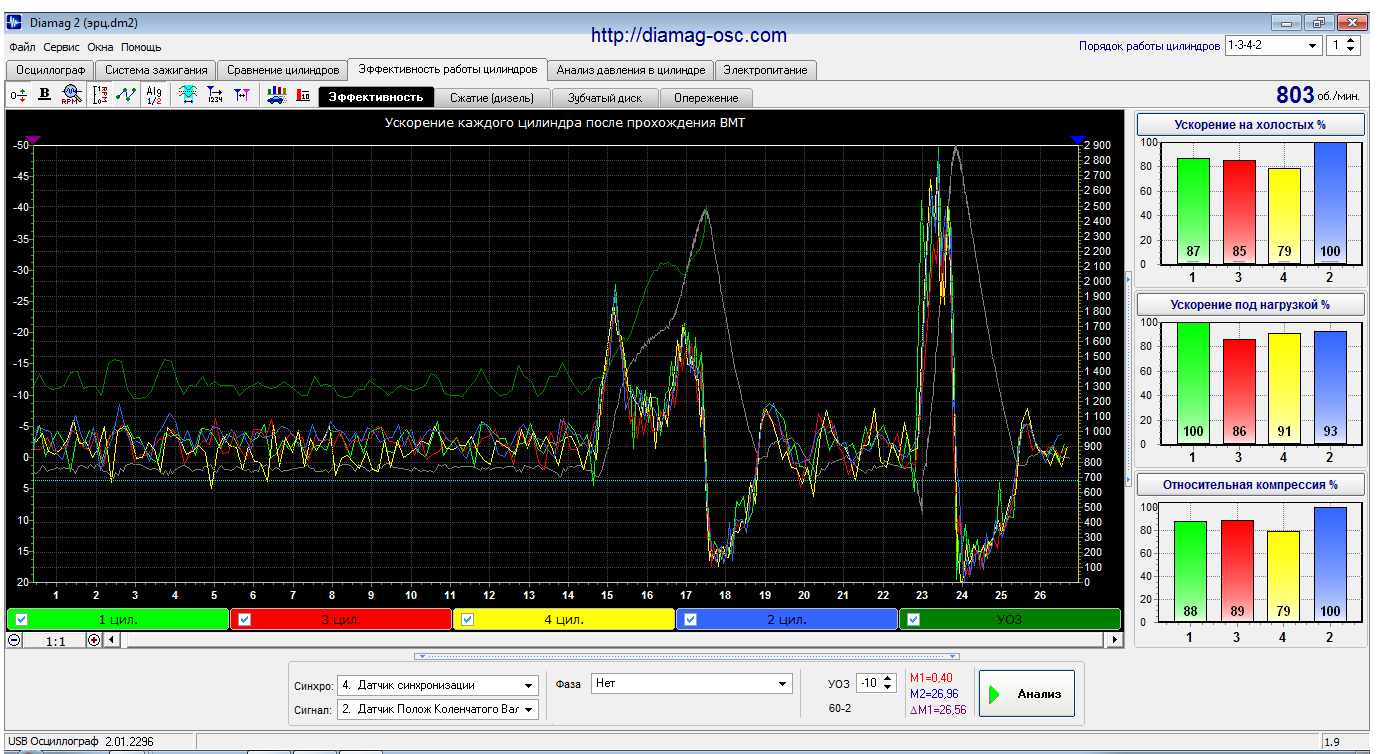Select the Эффективность sub-tab
1382x754 pixels.
coord(376,97)
